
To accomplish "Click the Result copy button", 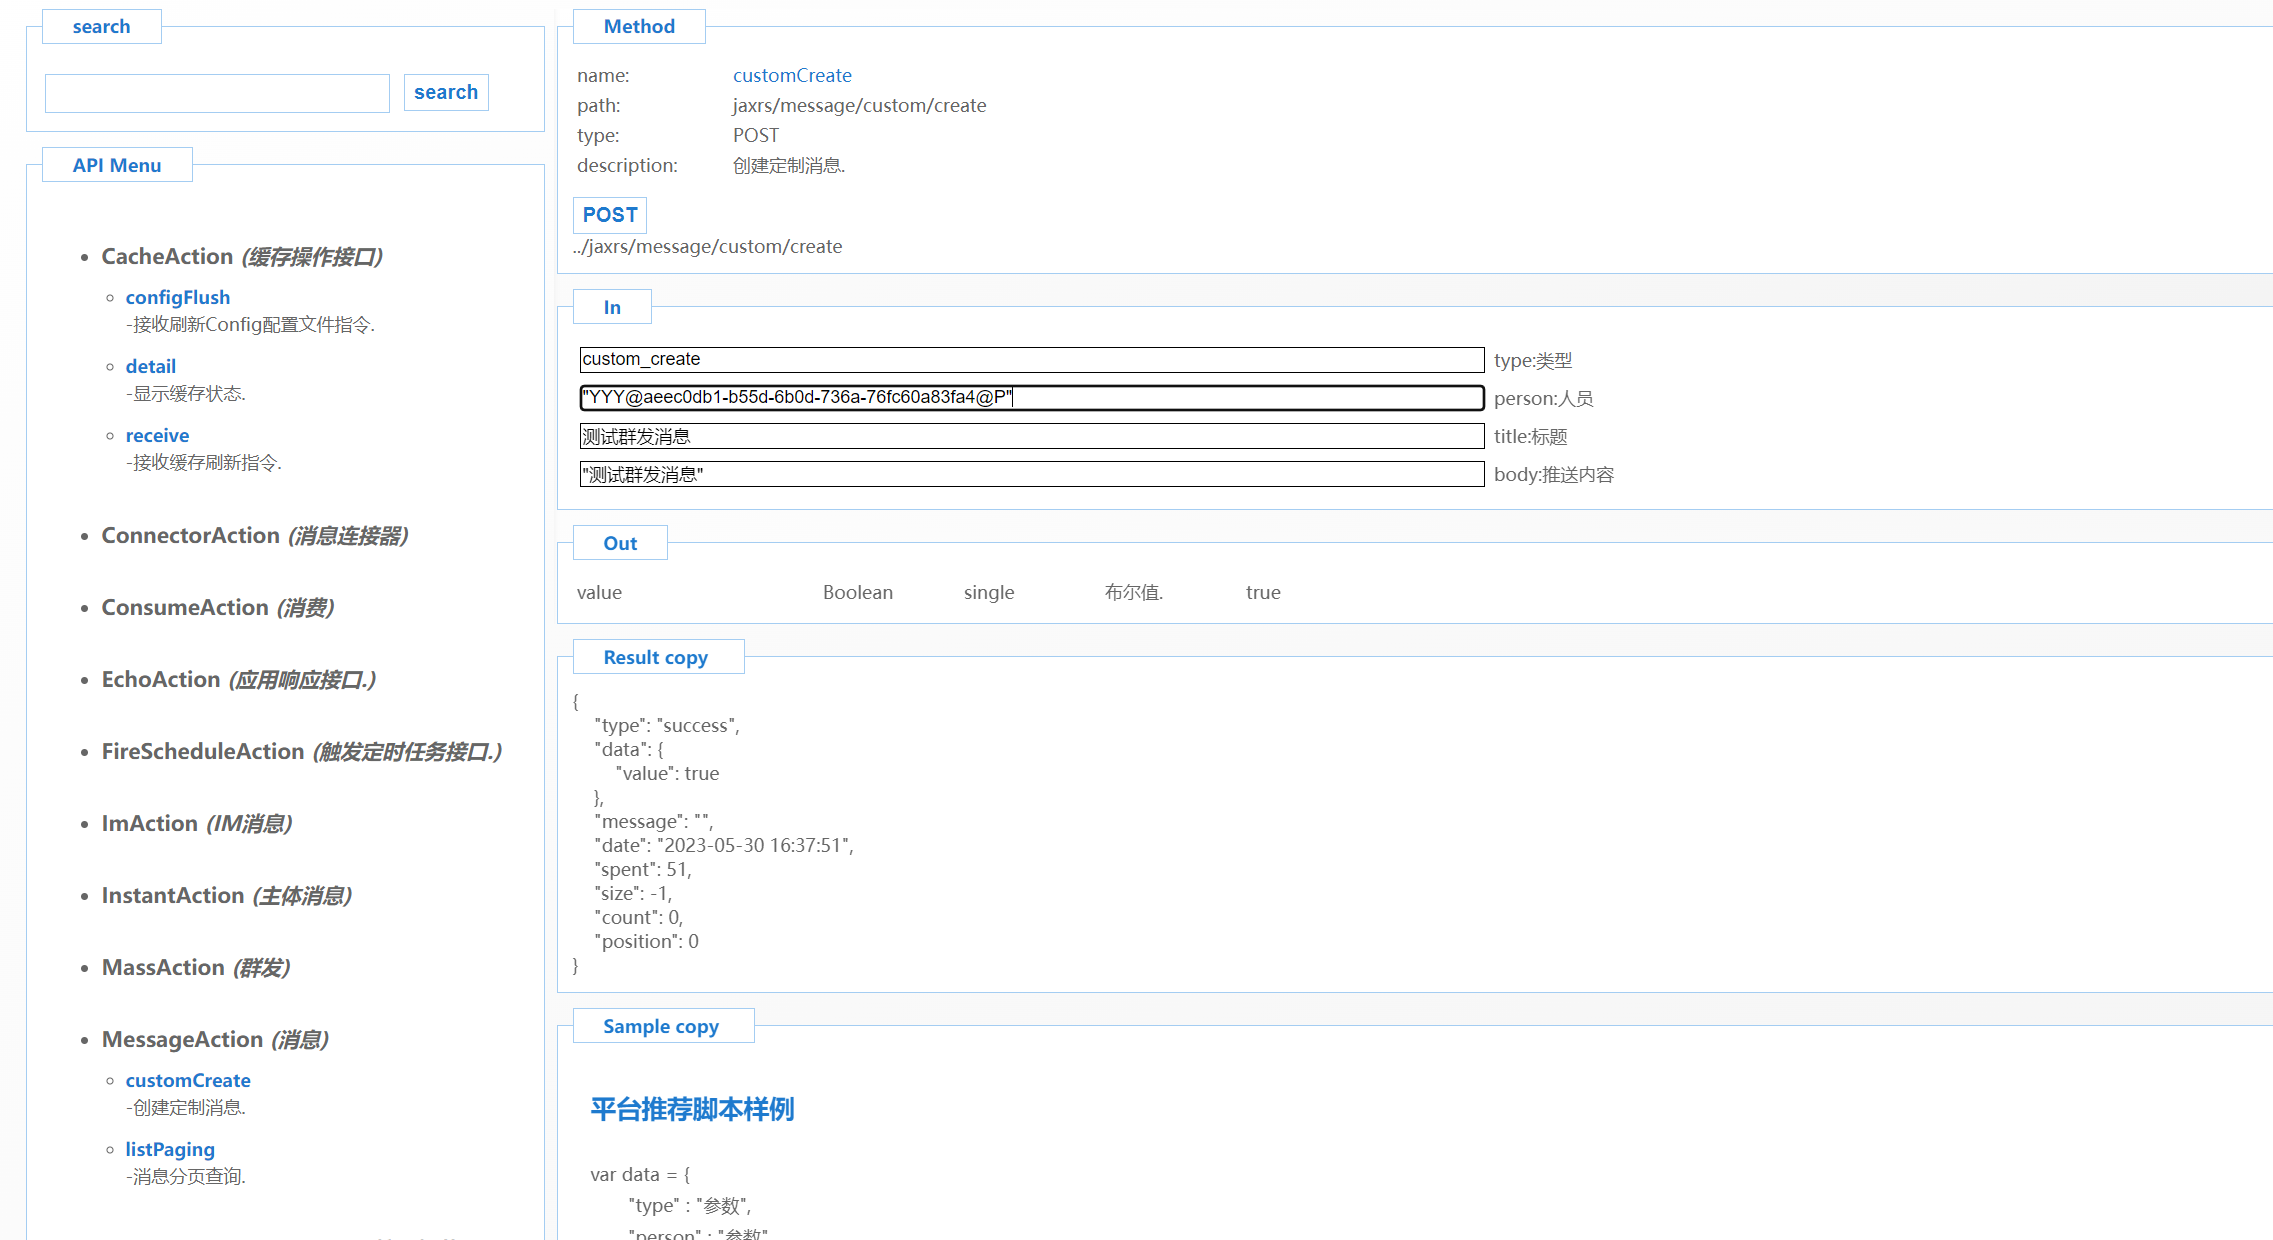I will [x=656, y=657].
